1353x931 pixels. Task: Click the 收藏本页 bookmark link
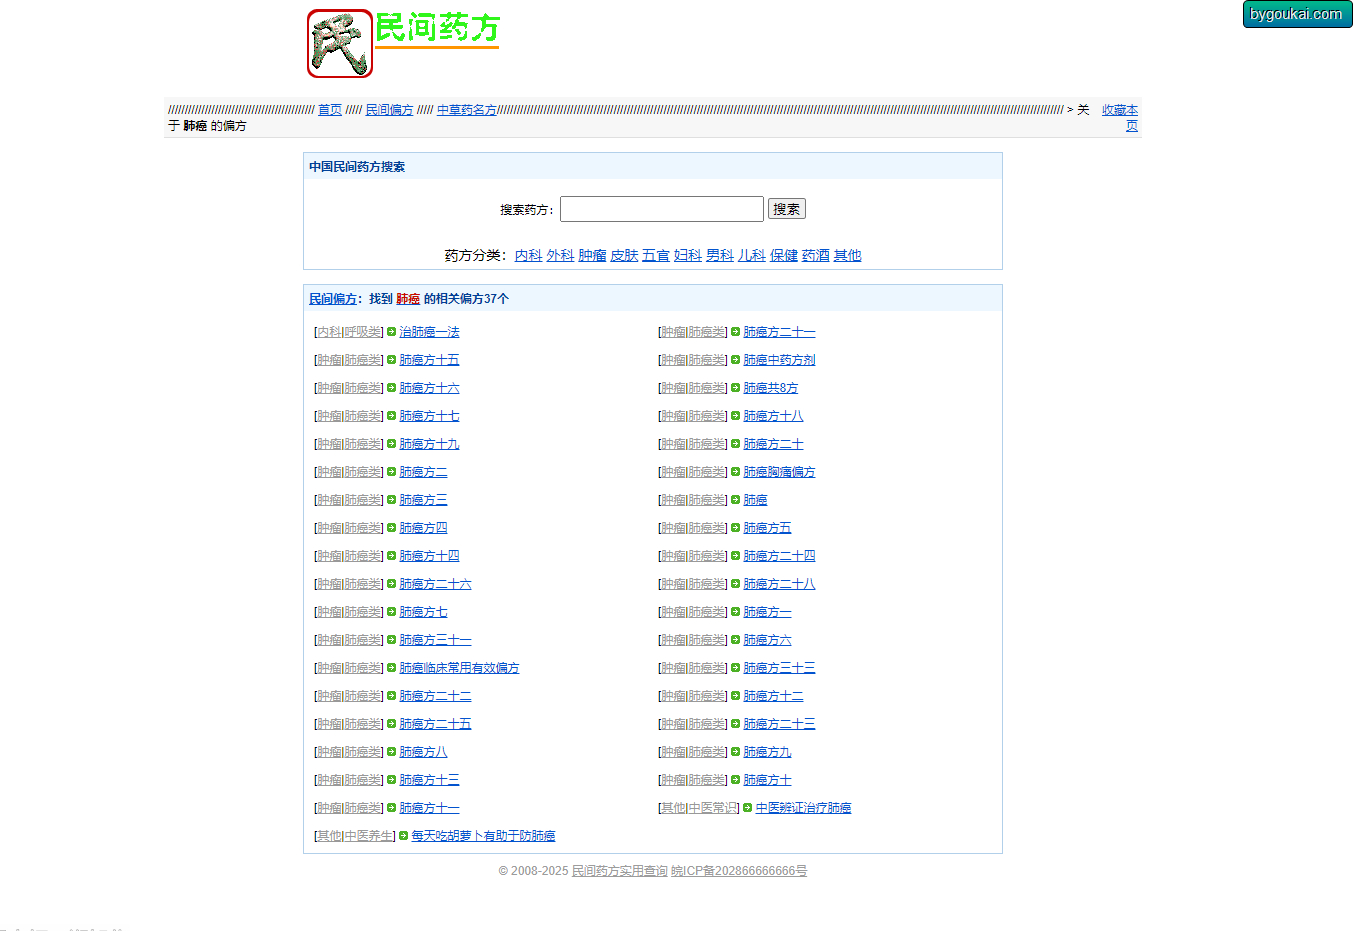[1119, 110]
